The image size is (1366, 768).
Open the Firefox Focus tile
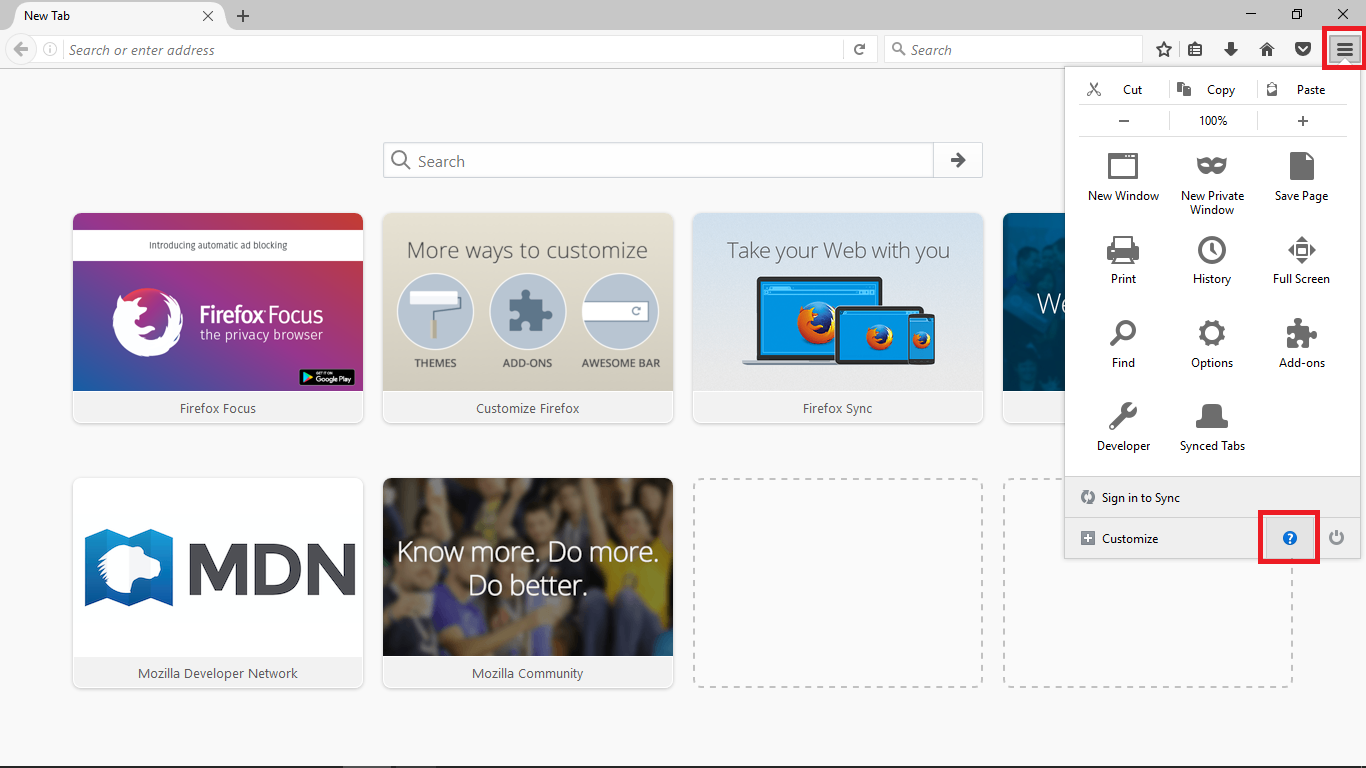coord(218,317)
